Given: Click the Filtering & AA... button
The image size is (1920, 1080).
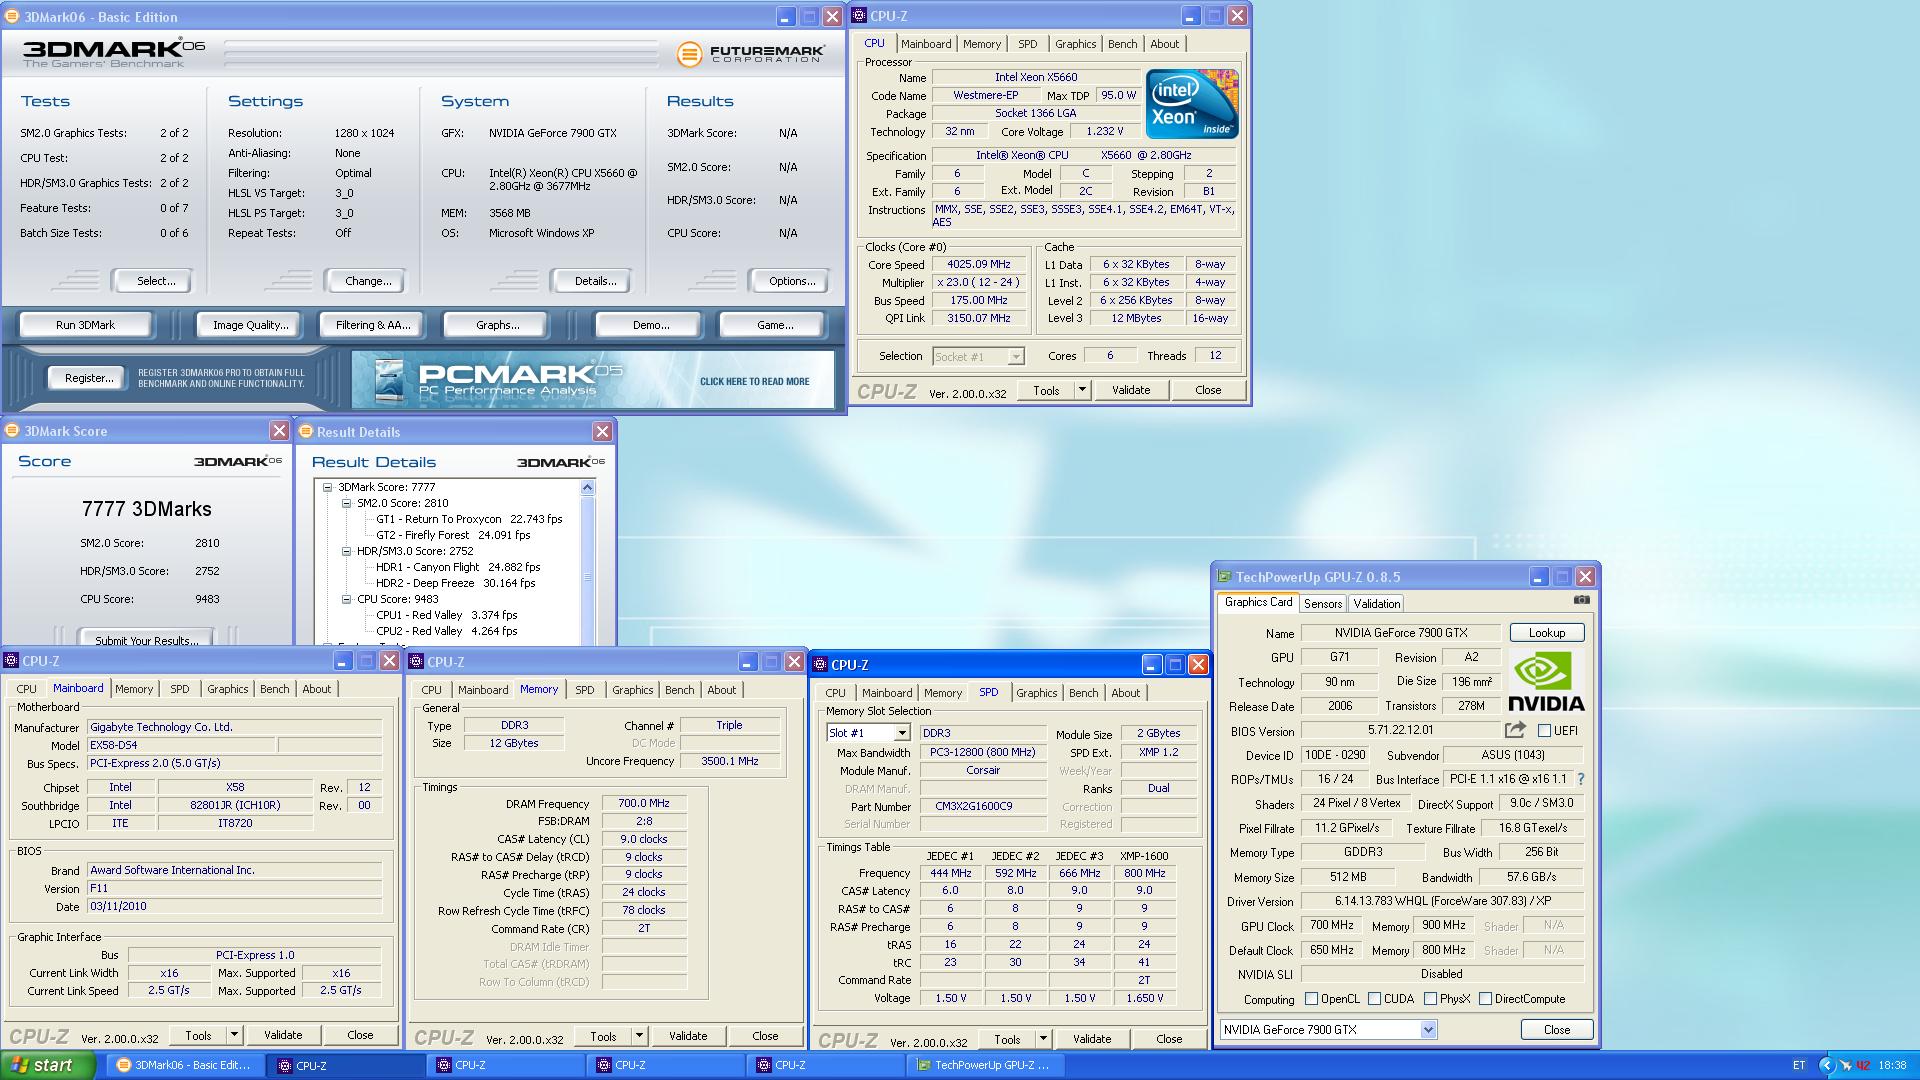Looking at the screenshot, I should click(x=373, y=325).
